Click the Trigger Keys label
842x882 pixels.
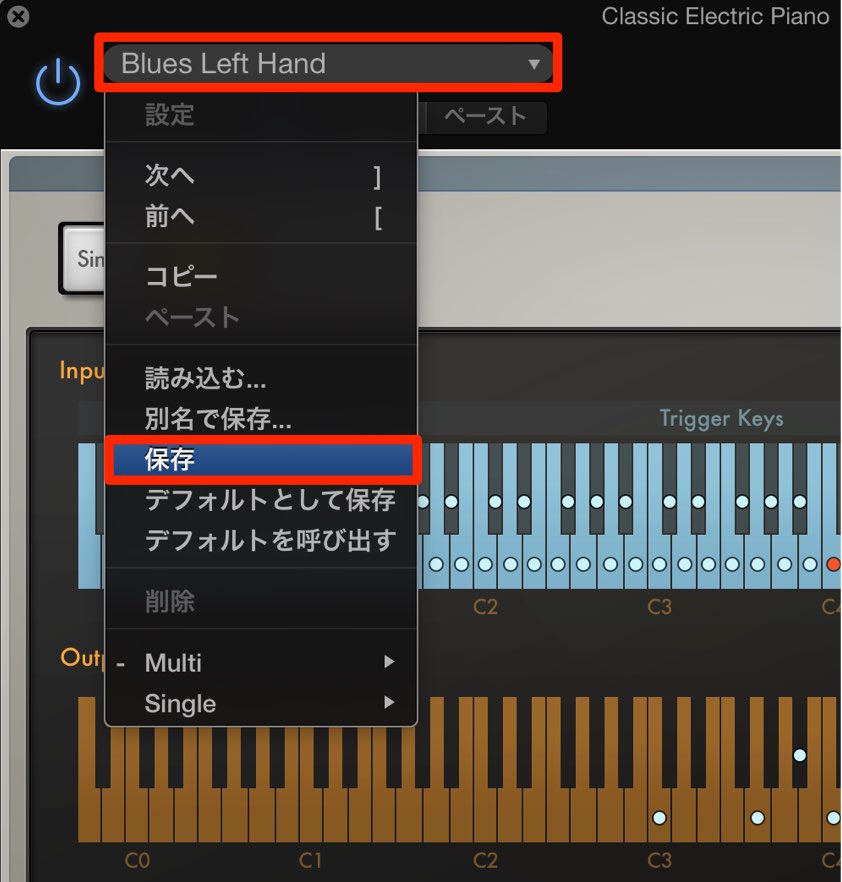[721, 418]
